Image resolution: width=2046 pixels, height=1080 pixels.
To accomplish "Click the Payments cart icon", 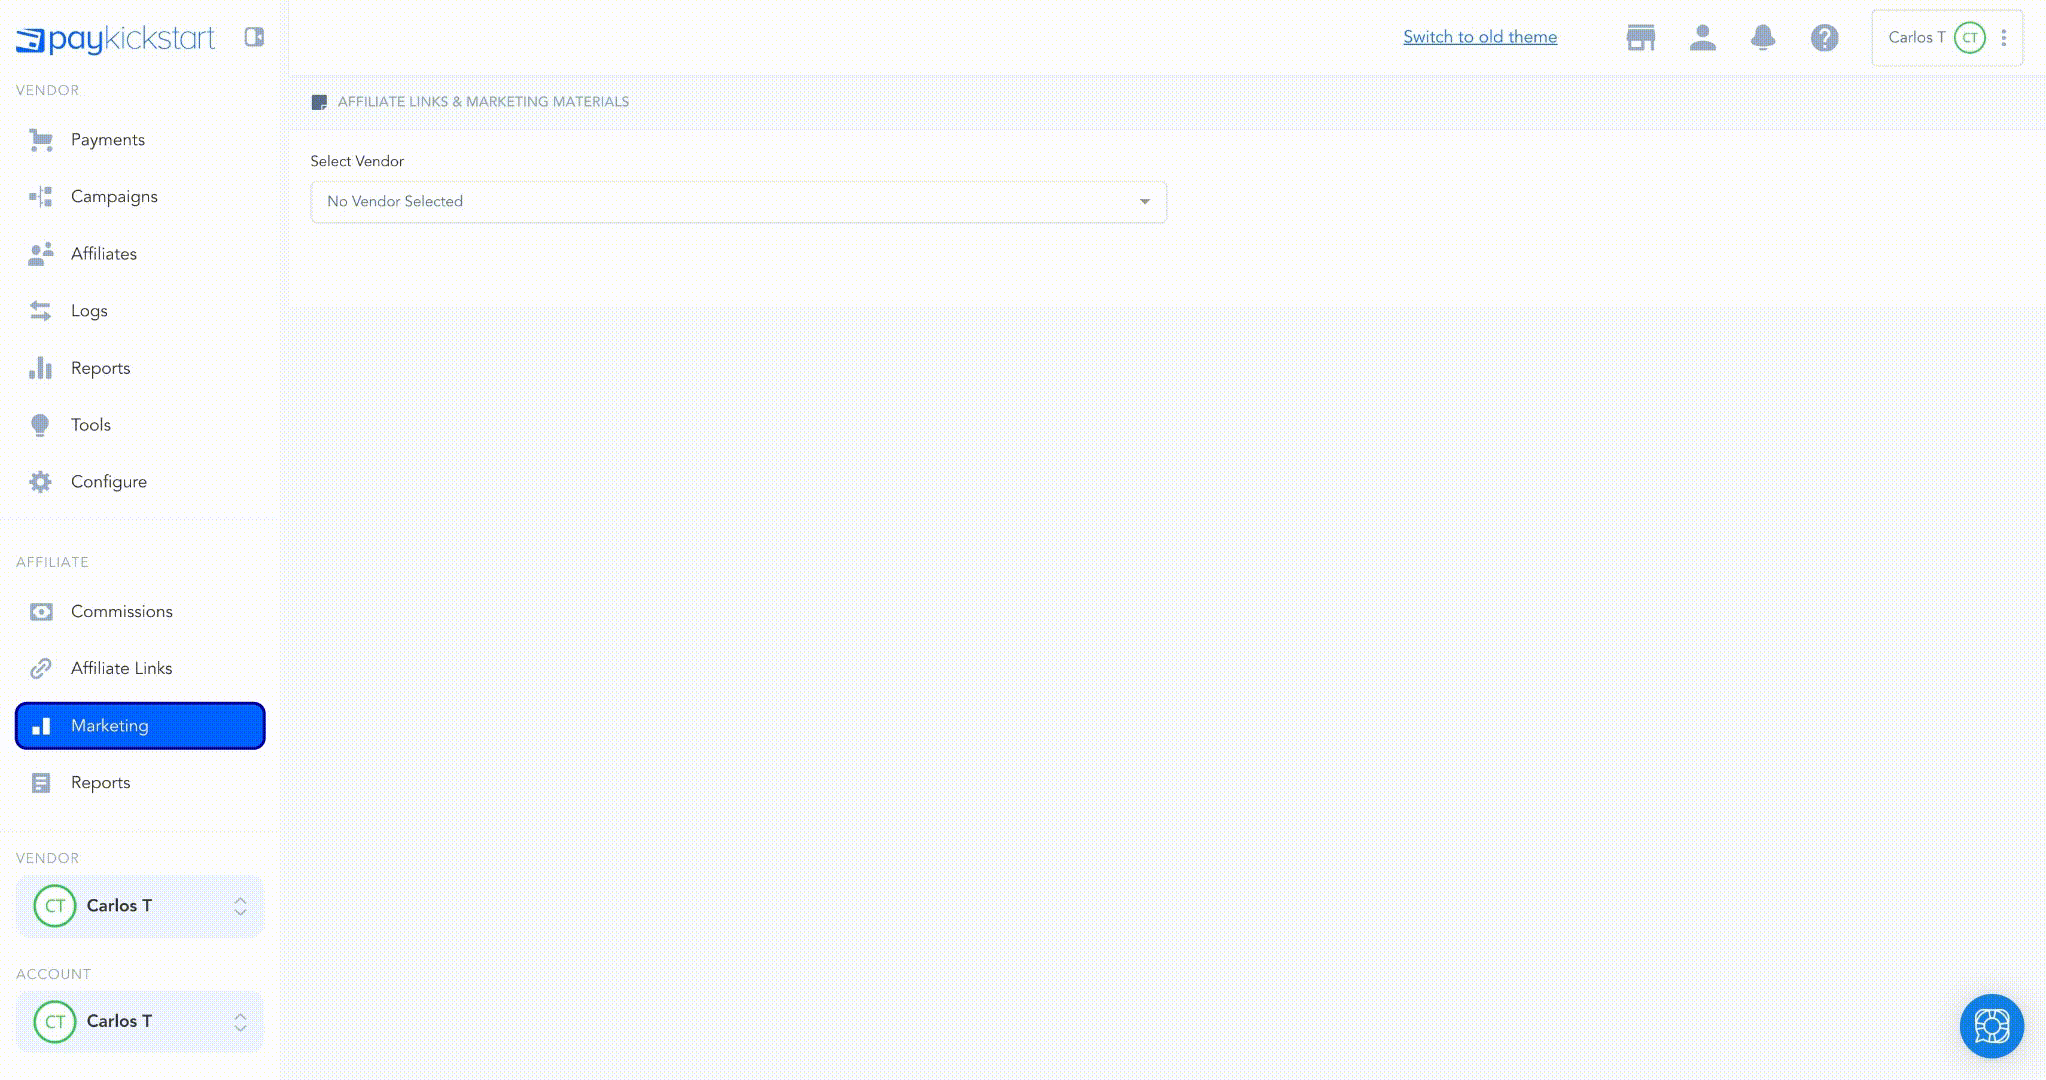I will 40,140.
